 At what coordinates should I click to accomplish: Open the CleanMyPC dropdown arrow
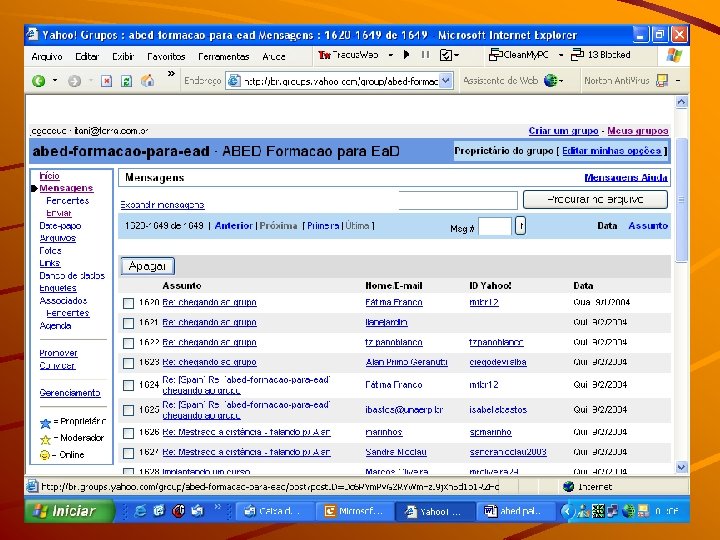(561, 55)
